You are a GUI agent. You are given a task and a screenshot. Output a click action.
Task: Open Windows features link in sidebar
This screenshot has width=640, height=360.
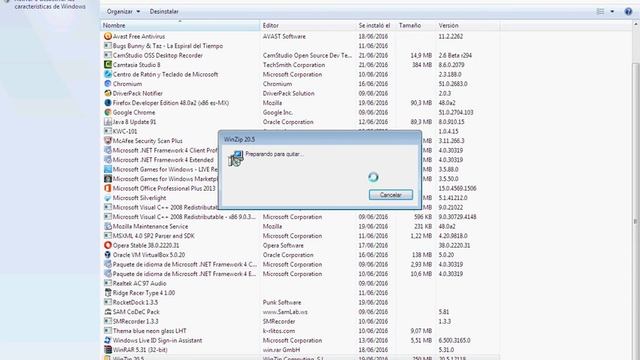tap(50, 4)
